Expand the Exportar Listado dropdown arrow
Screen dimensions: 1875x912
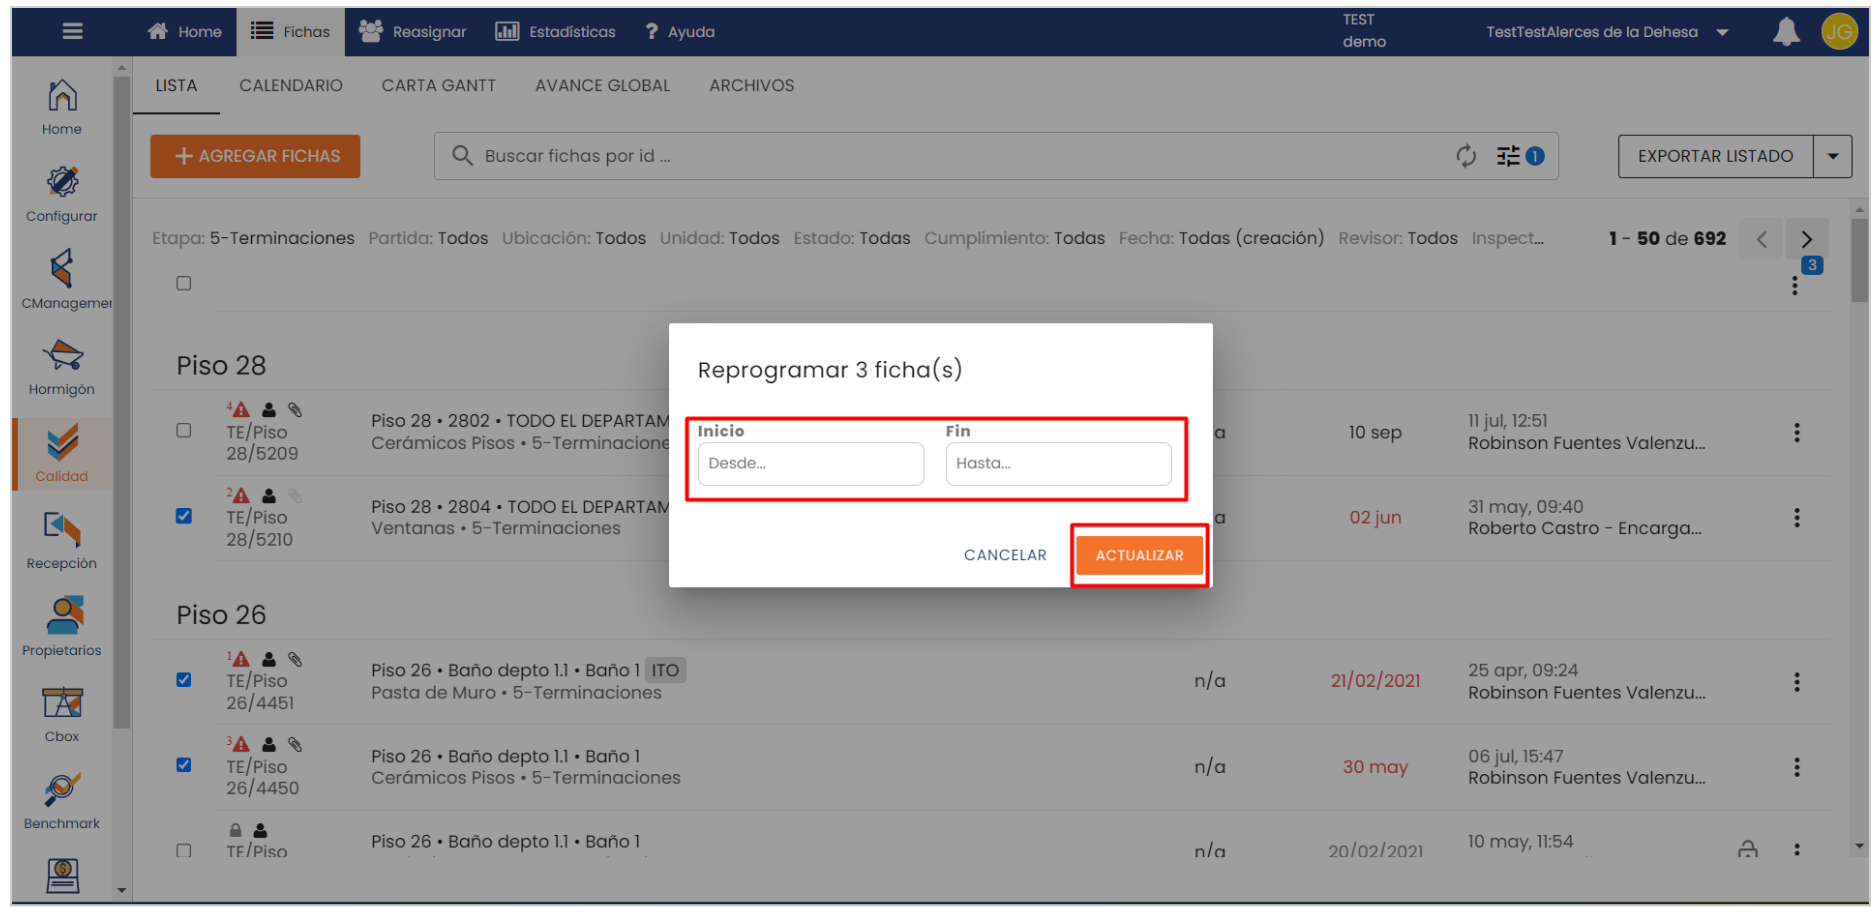point(1833,156)
